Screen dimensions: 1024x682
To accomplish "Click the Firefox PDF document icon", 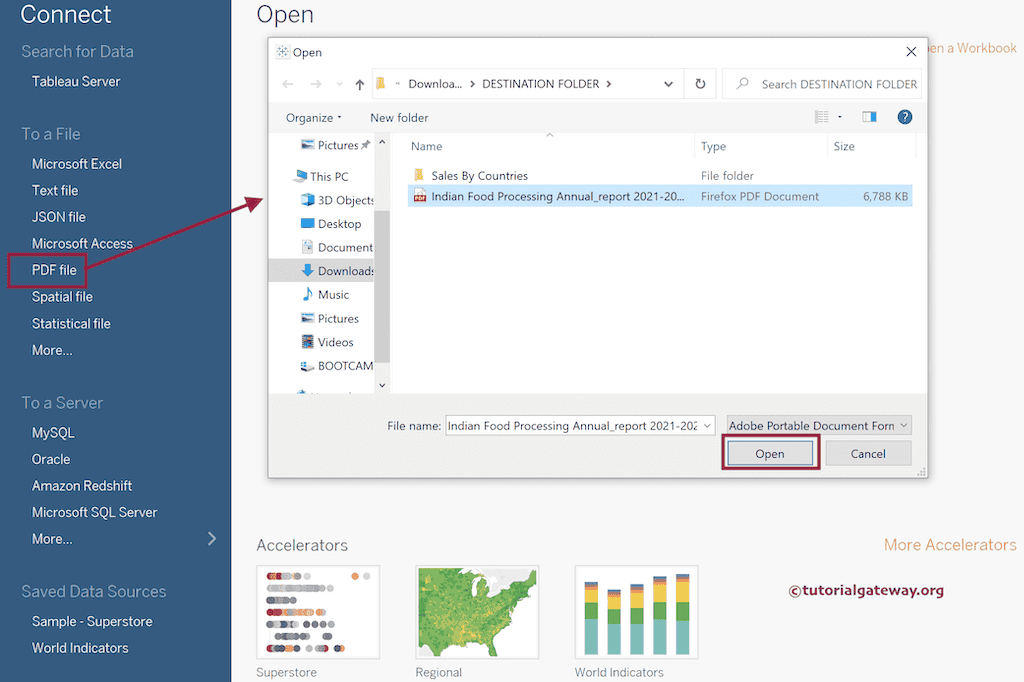I will [x=418, y=196].
